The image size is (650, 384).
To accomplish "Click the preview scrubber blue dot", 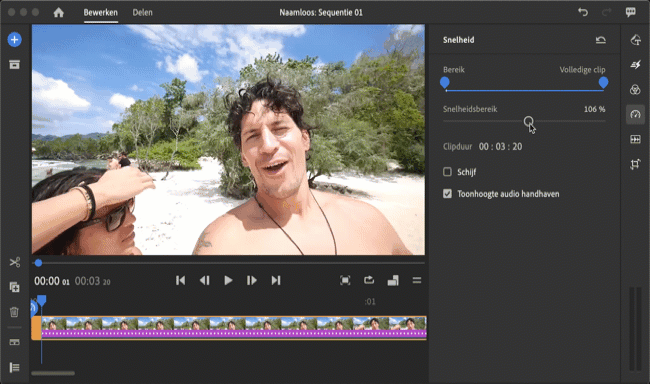I will (39, 263).
